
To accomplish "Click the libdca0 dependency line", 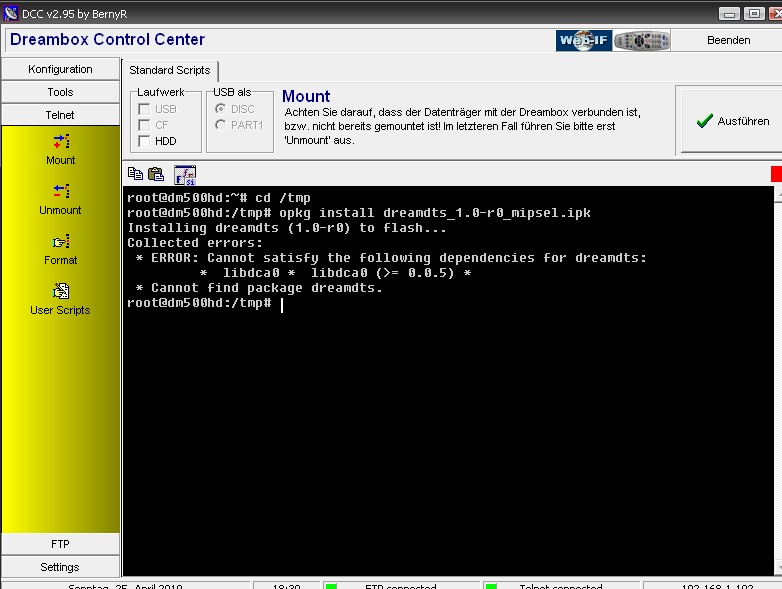I will pyautogui.click(x=335, y=273).
